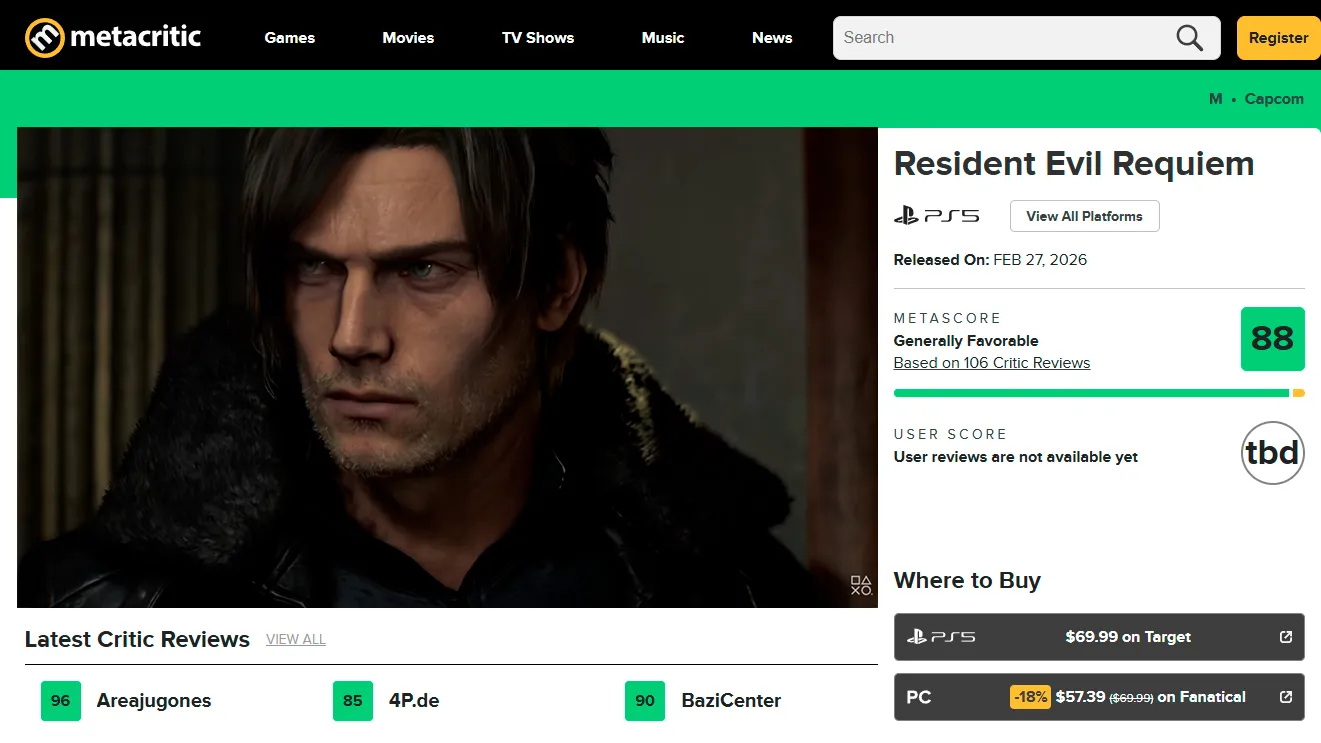Viewport: 1321px width, 743px height.
Task: Buy PS5 version for $69.99 on Target
Action: pyautogui.click(x=1099, y=637)
